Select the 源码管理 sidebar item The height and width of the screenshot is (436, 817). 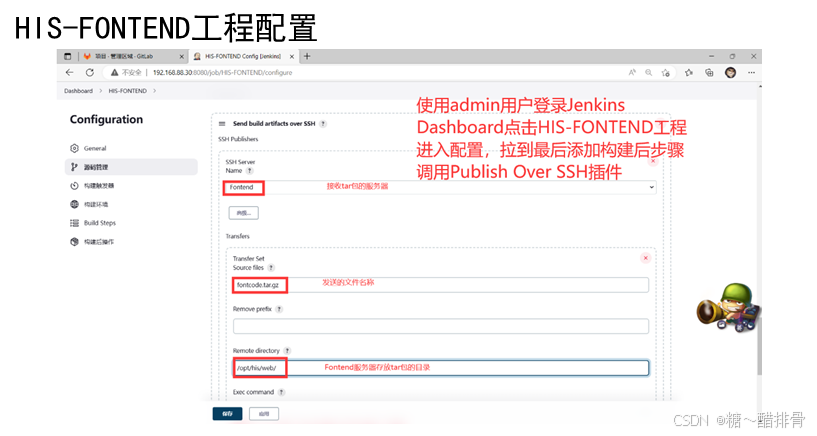tap(132, 167)
